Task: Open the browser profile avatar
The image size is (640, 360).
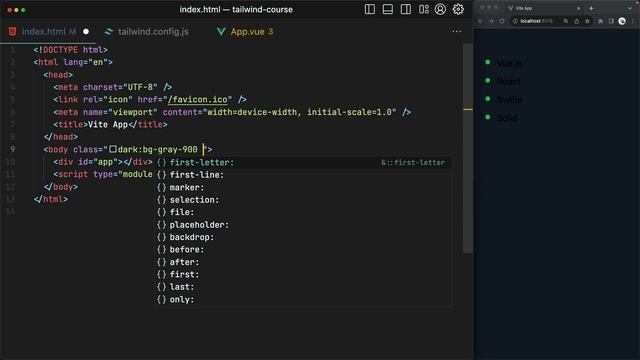Action: pos(622,21)
